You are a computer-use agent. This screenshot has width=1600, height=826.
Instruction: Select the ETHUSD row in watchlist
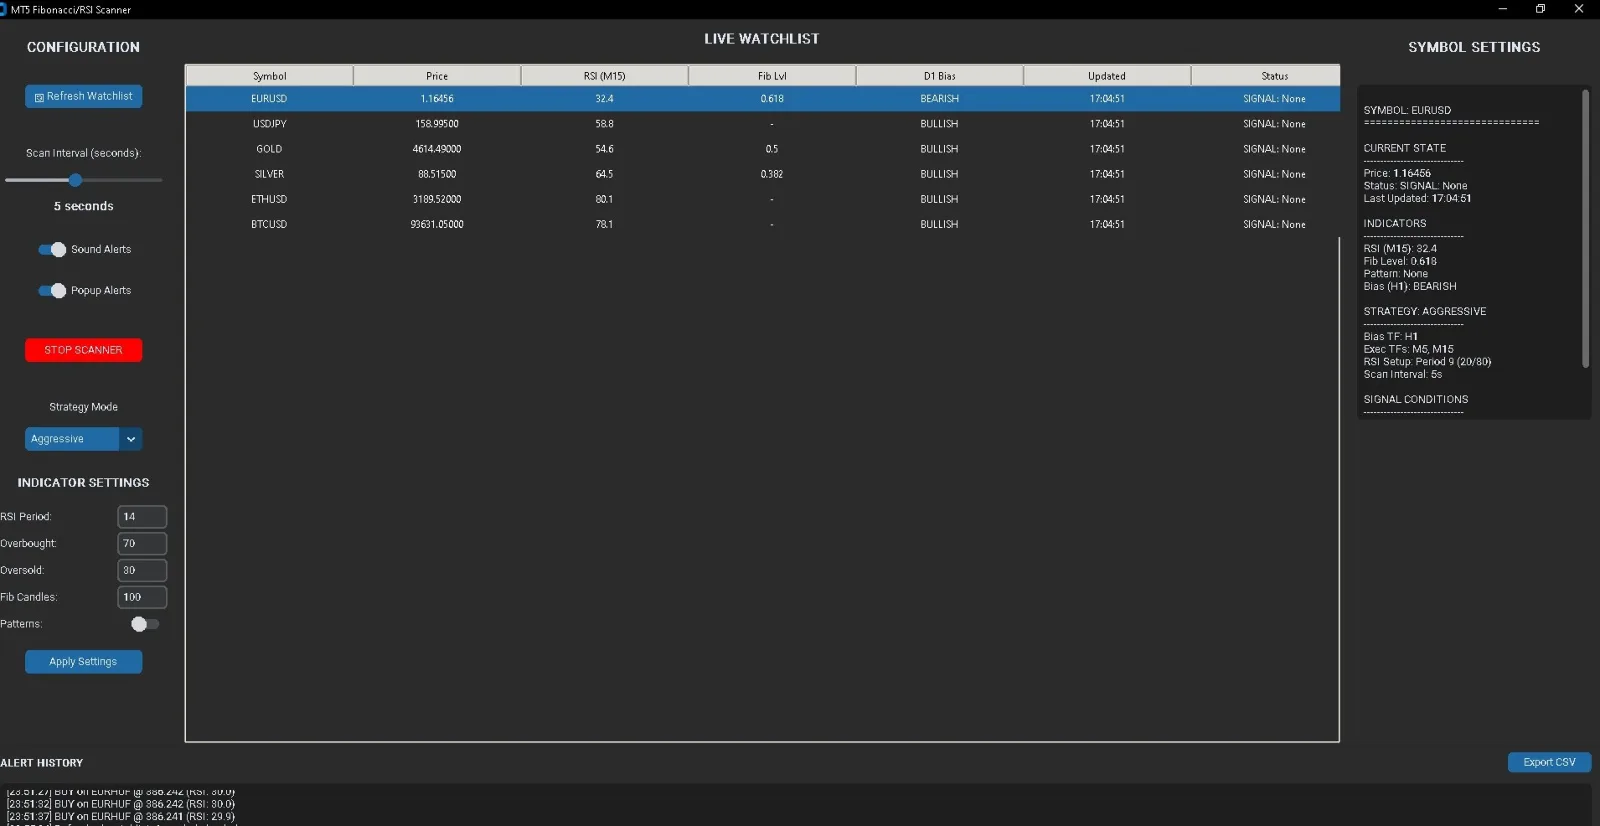(x=762, y=199)
